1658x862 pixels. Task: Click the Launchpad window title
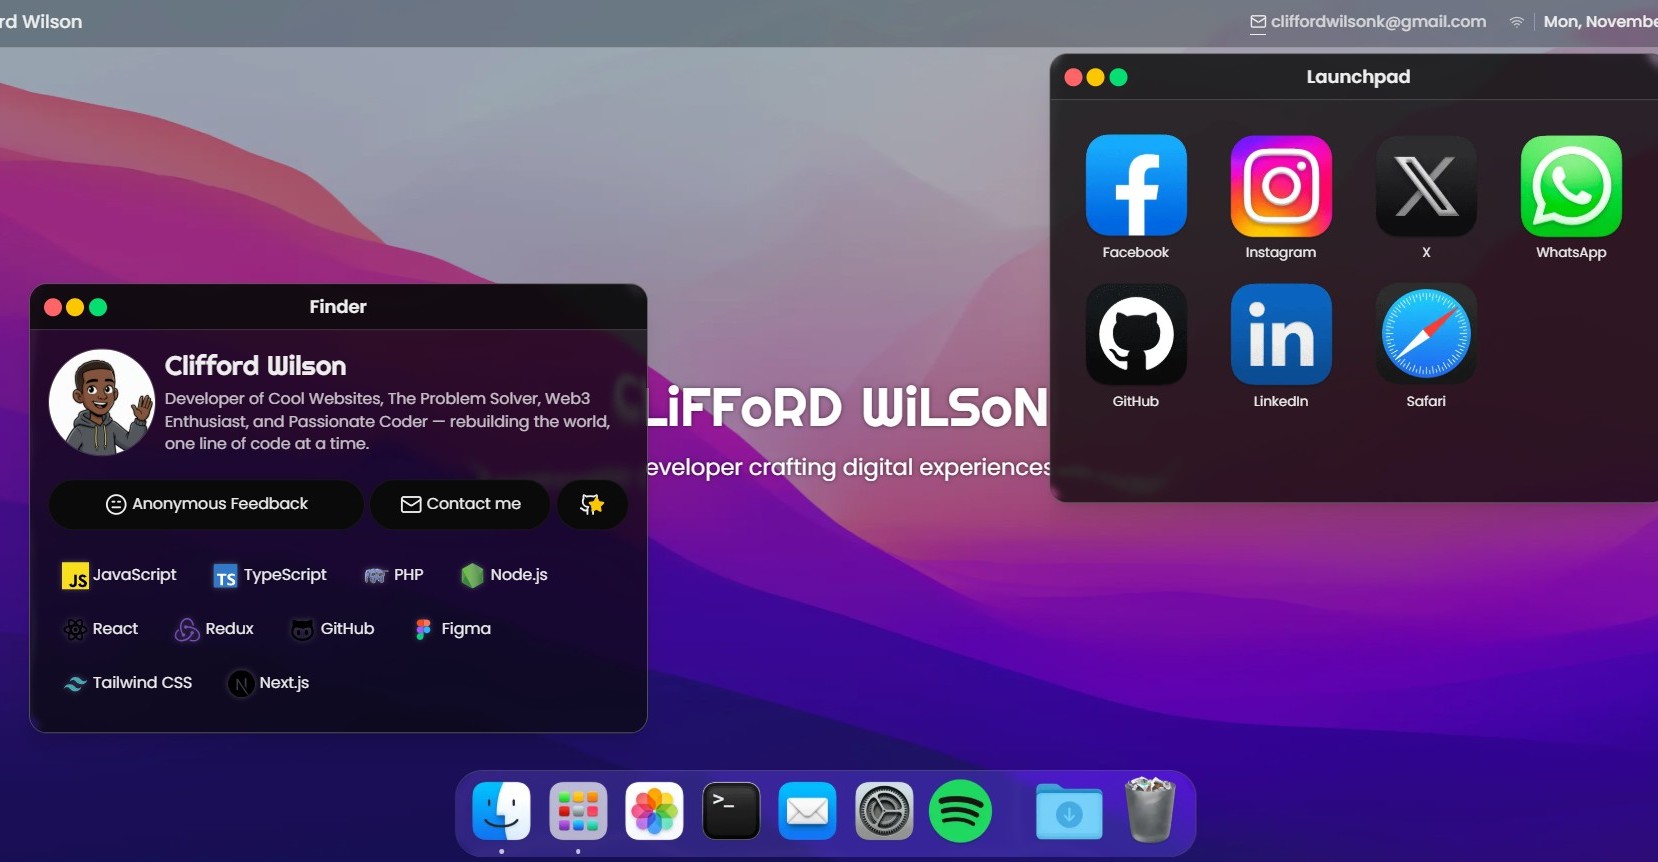[1358, 77]
